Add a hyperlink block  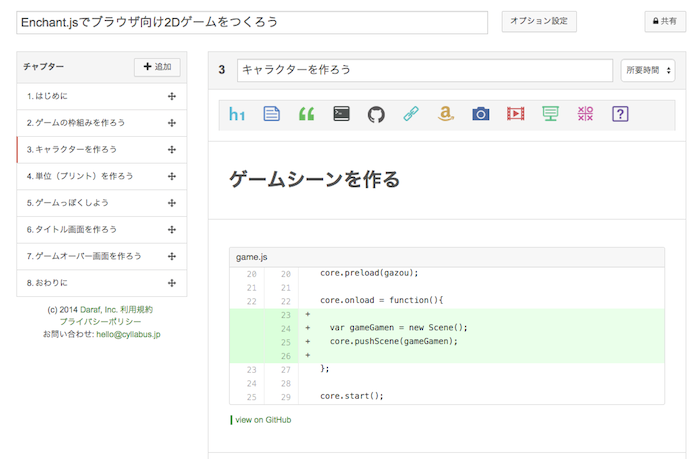point(411,114)
